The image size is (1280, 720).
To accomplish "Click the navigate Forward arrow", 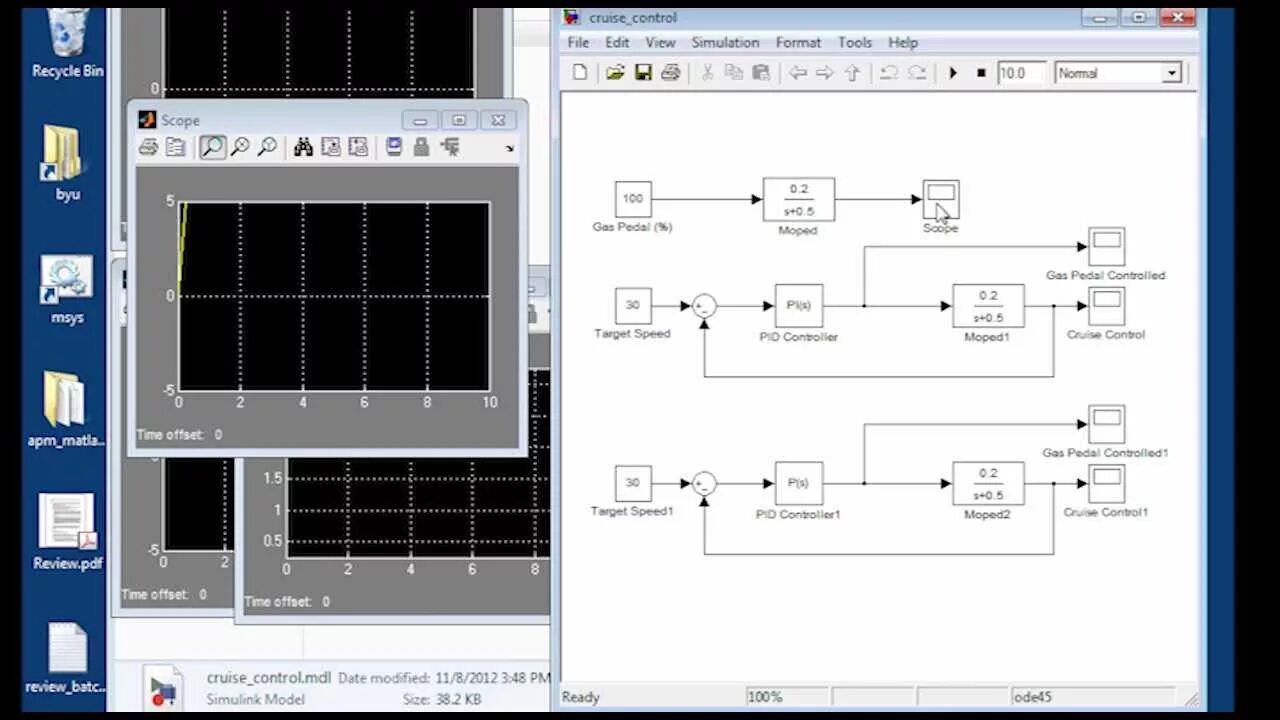I will 825,73.
